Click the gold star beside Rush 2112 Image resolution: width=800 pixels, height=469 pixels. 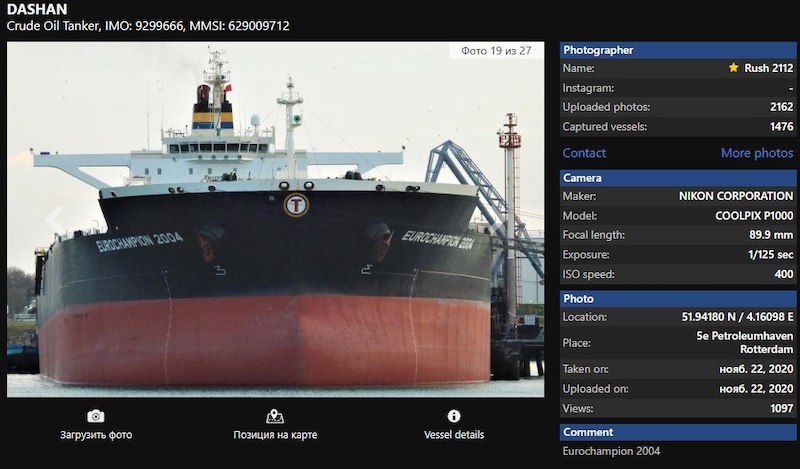point(733,67)
